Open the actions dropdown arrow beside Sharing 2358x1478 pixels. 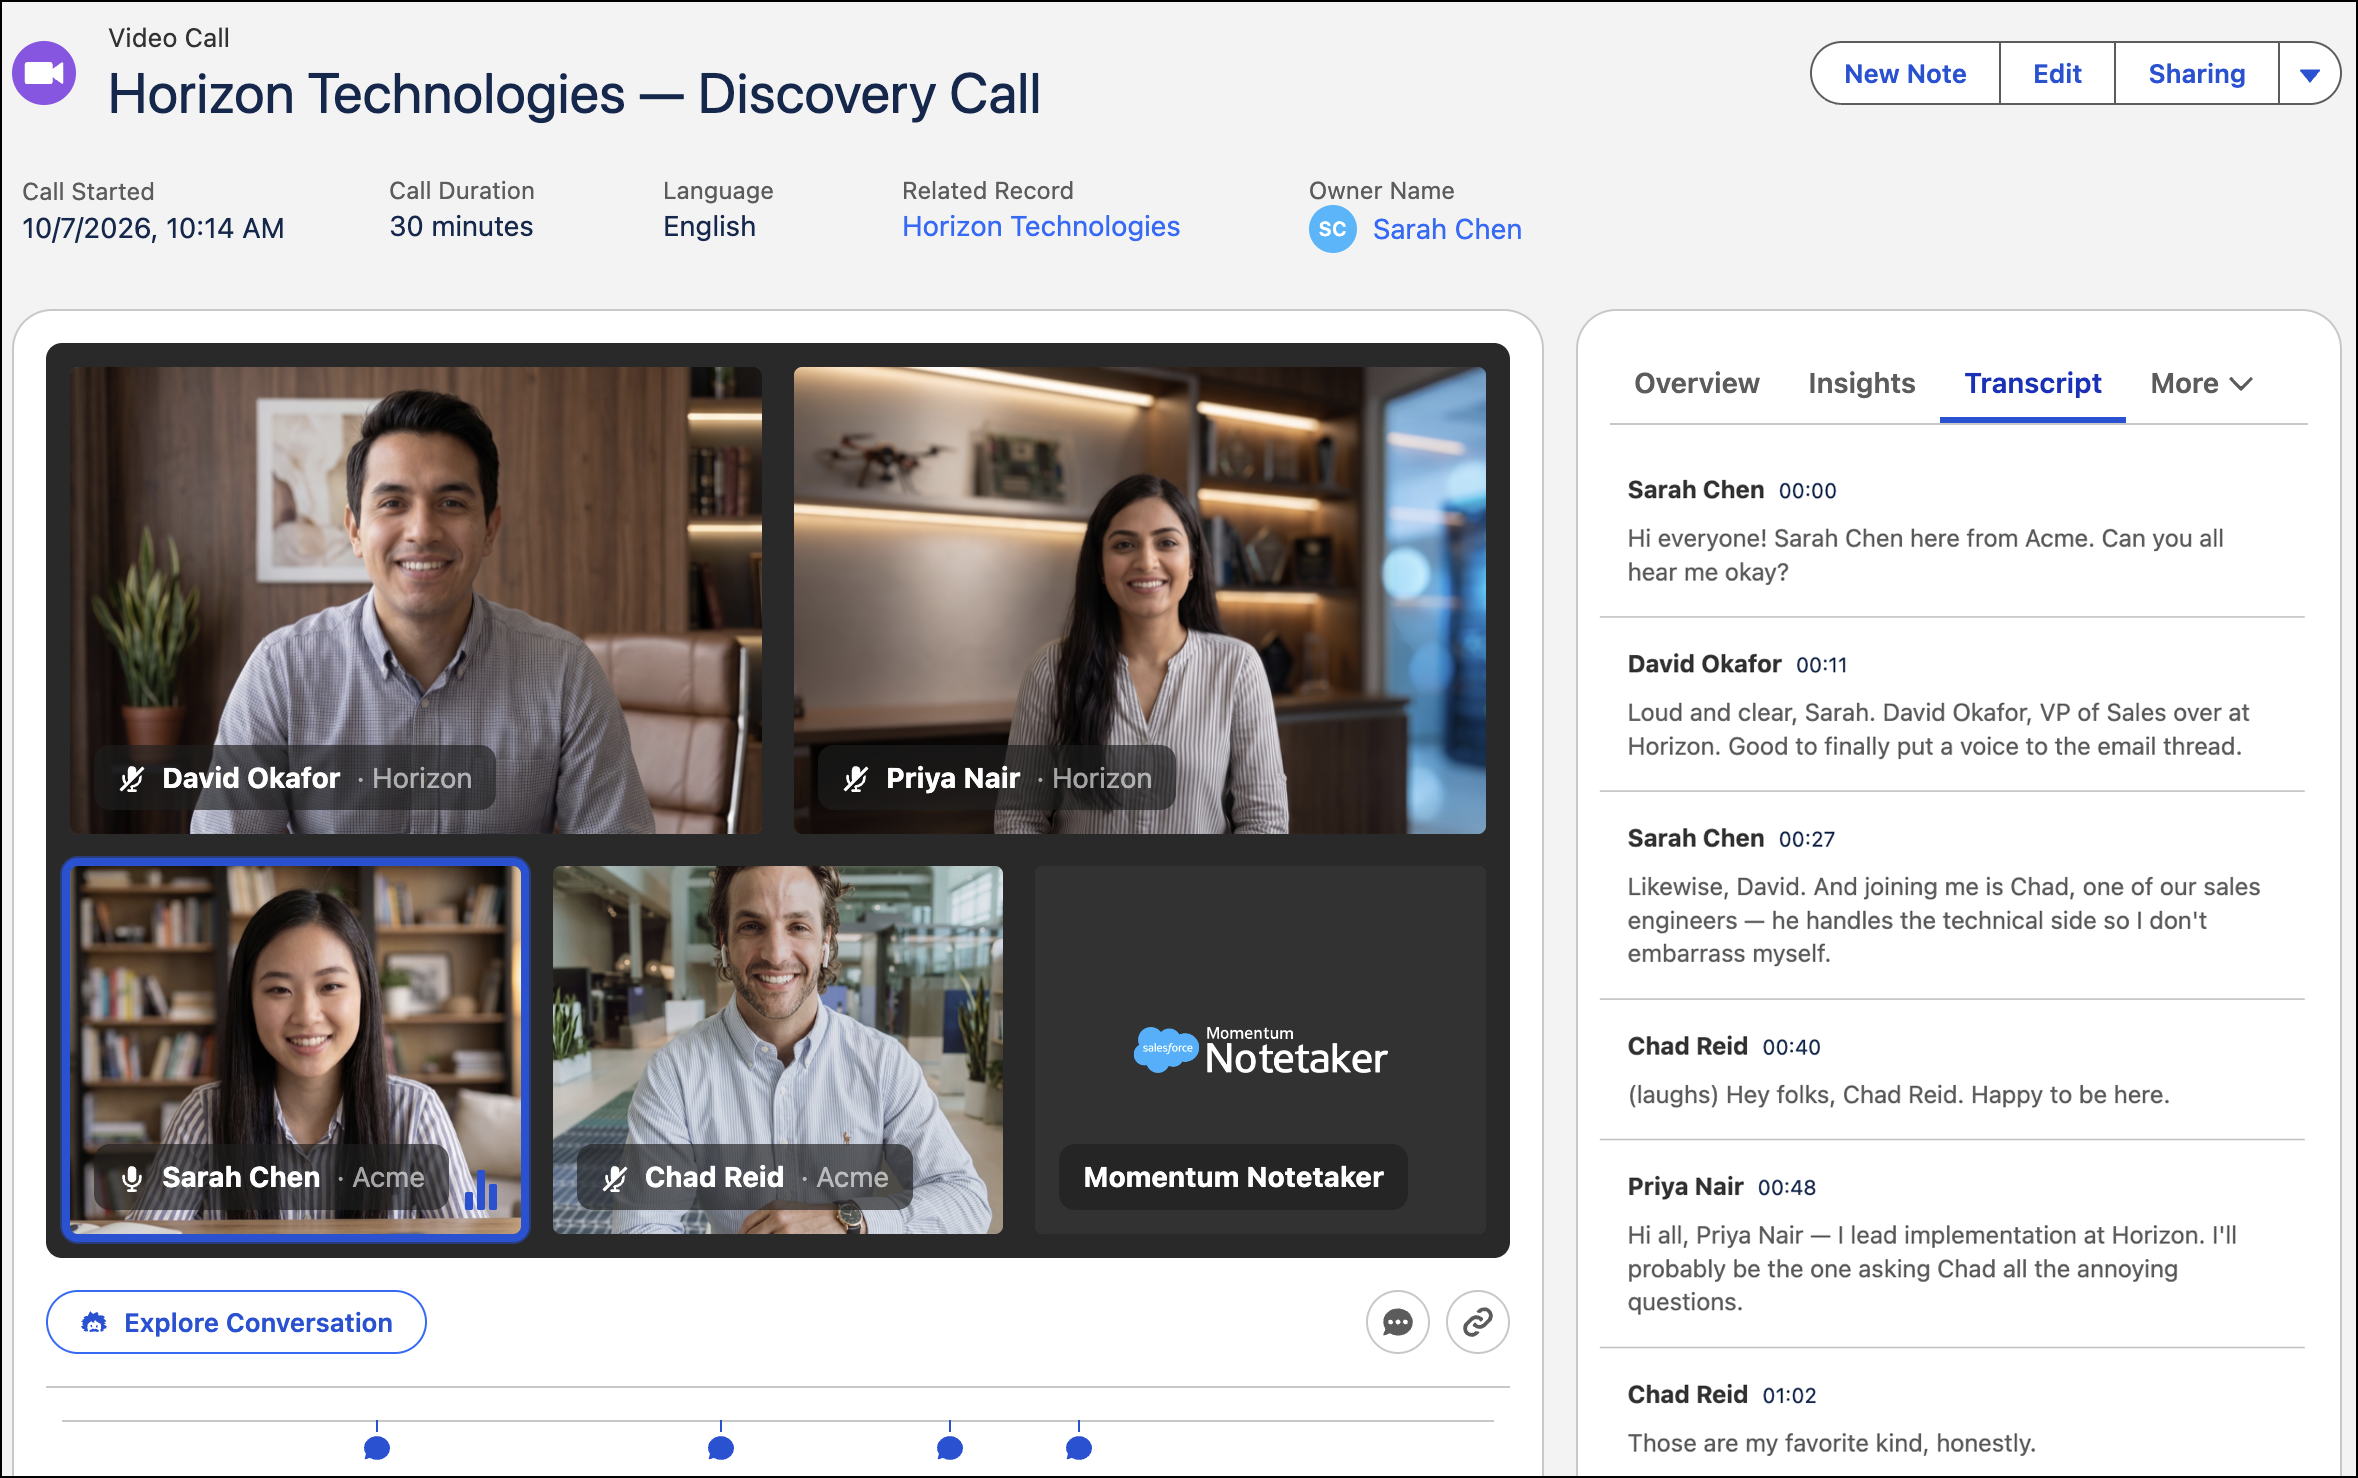[x=2309, y=73]
